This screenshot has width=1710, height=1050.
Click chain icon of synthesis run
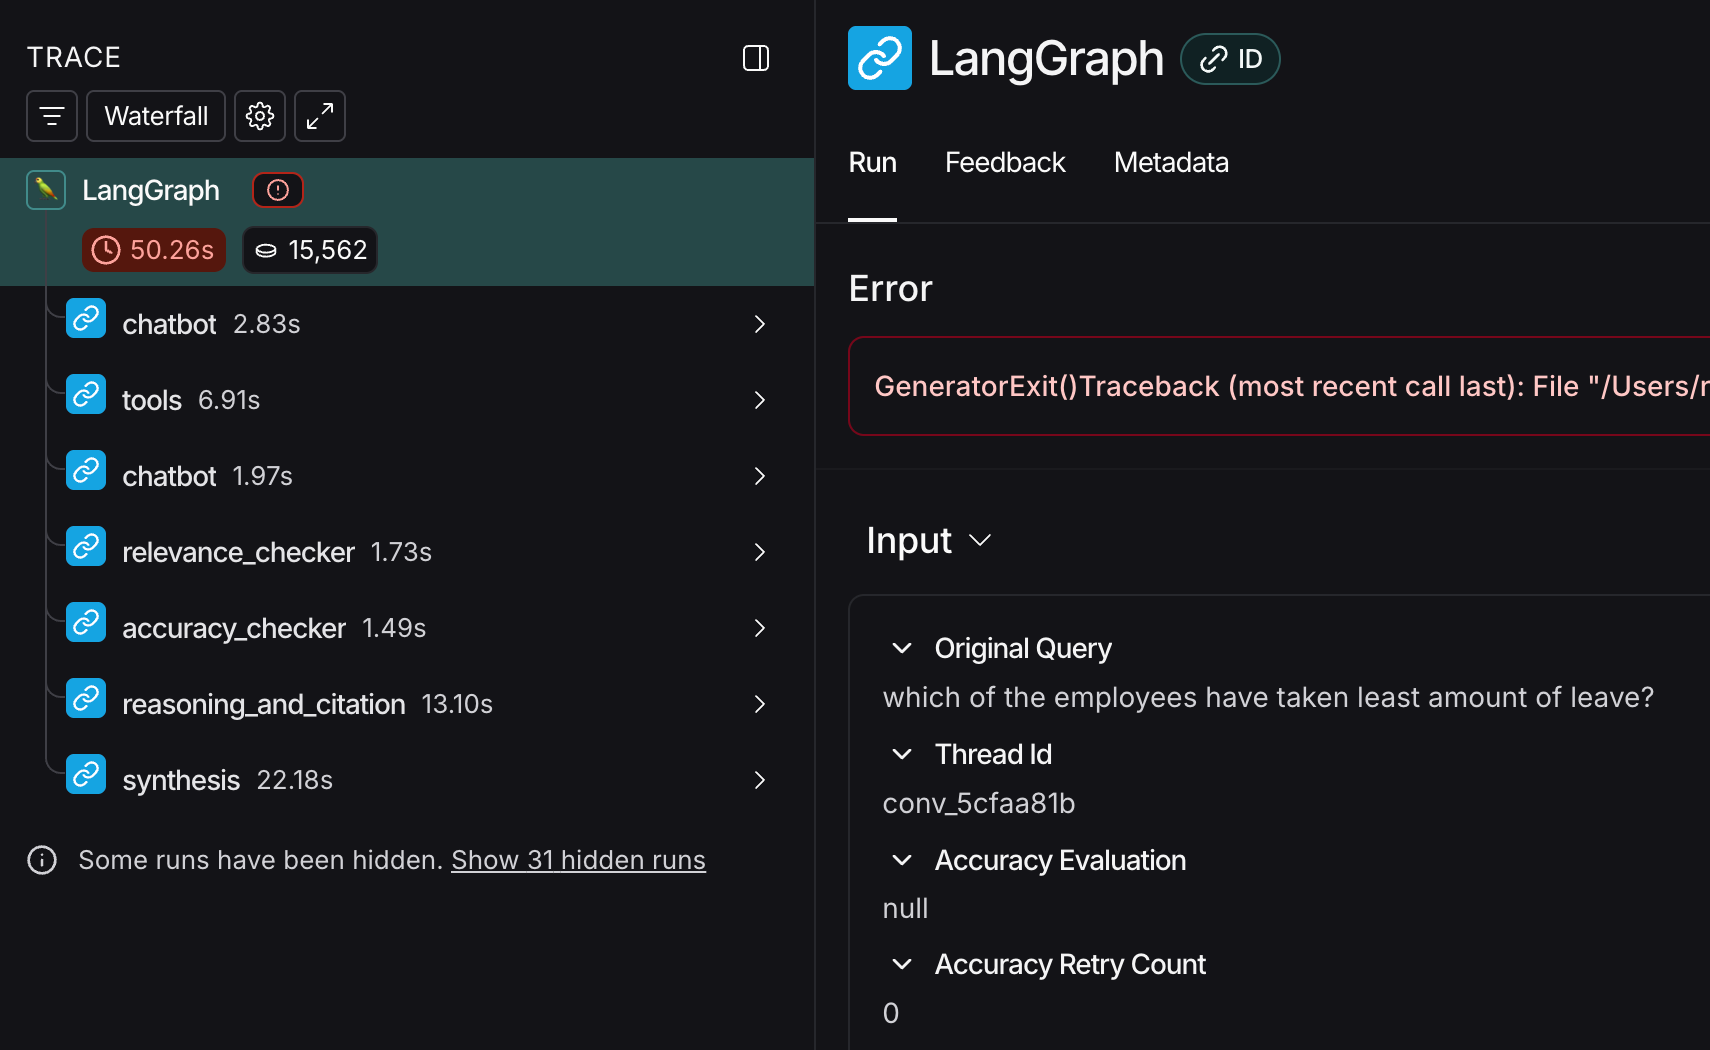click(86, 775)
